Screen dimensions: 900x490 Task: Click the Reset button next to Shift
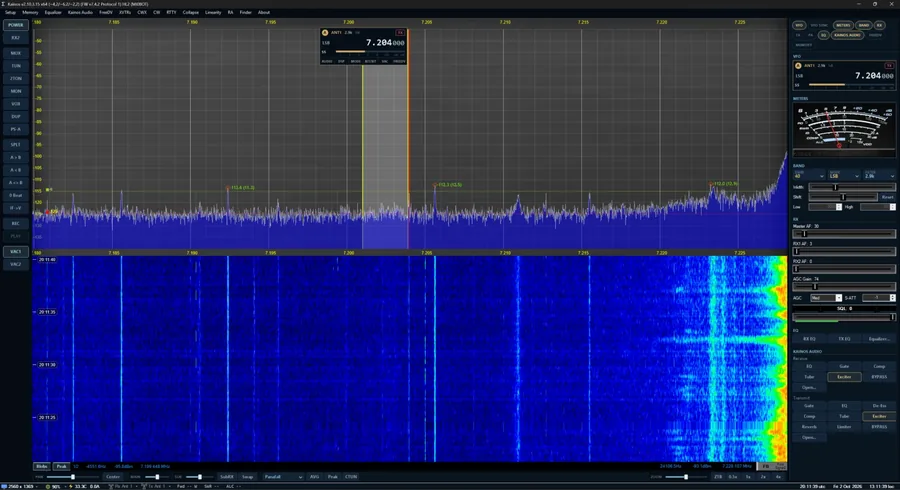pos(887,197)
